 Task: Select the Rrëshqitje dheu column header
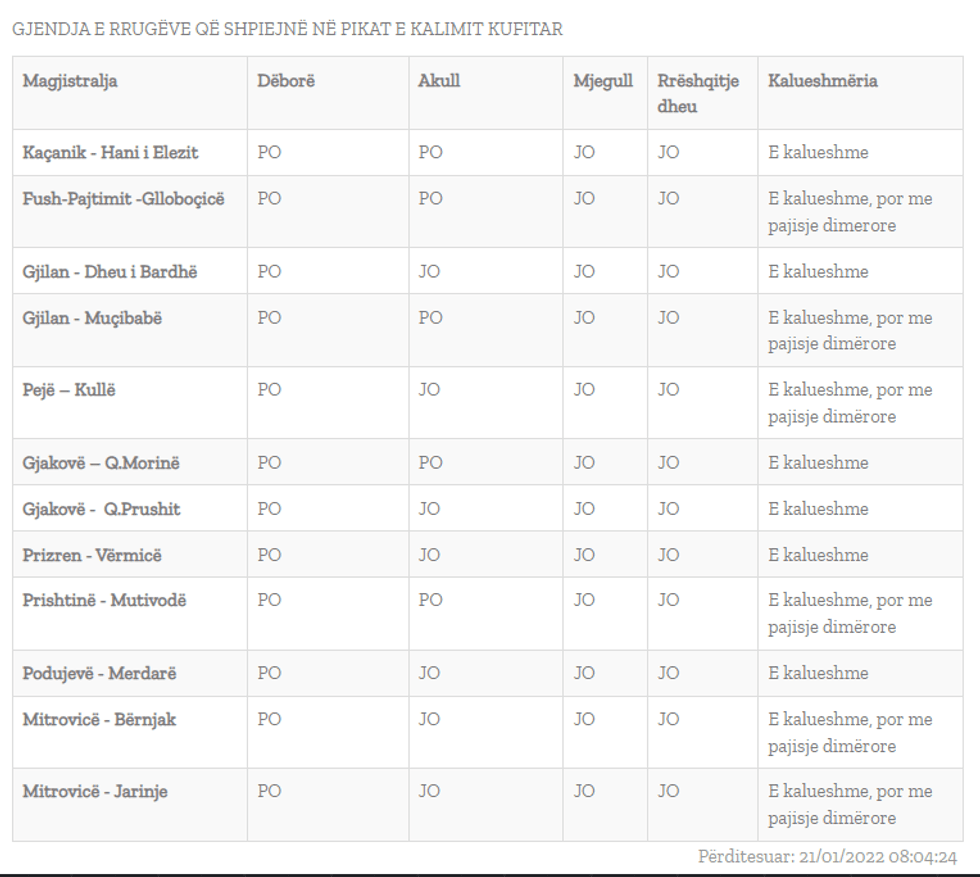698,93
